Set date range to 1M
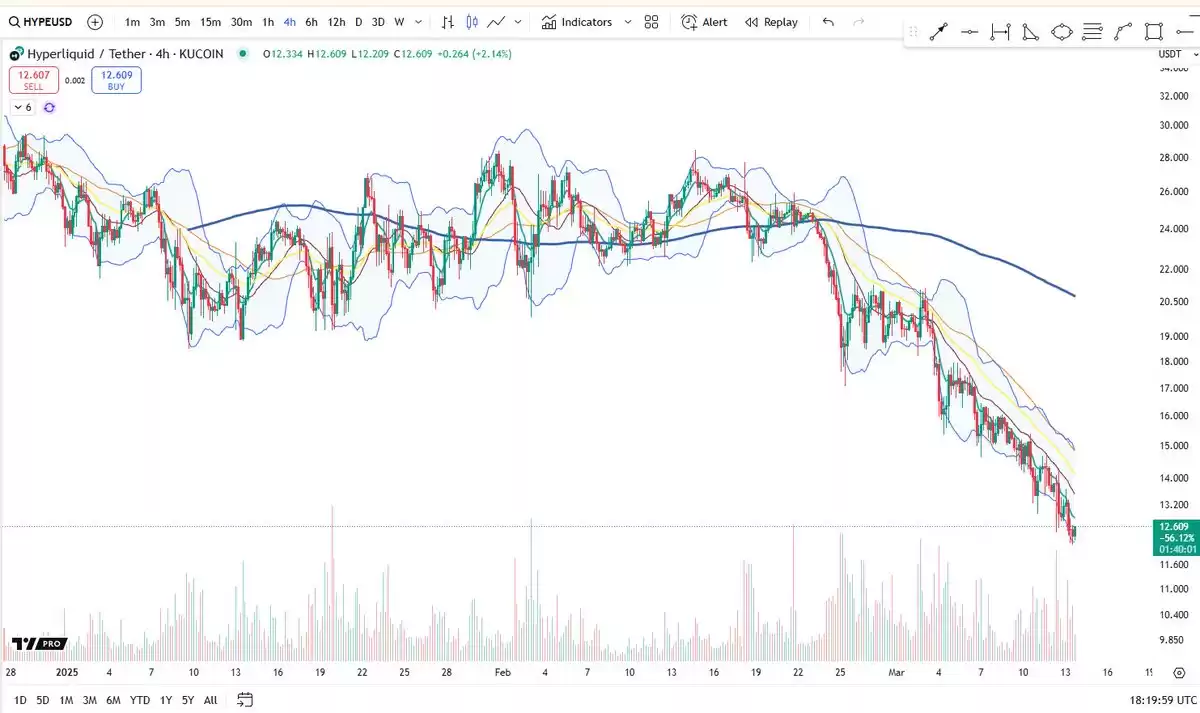Image resolution: width=1200 pixels, height=713 pixels. (66, 700)
